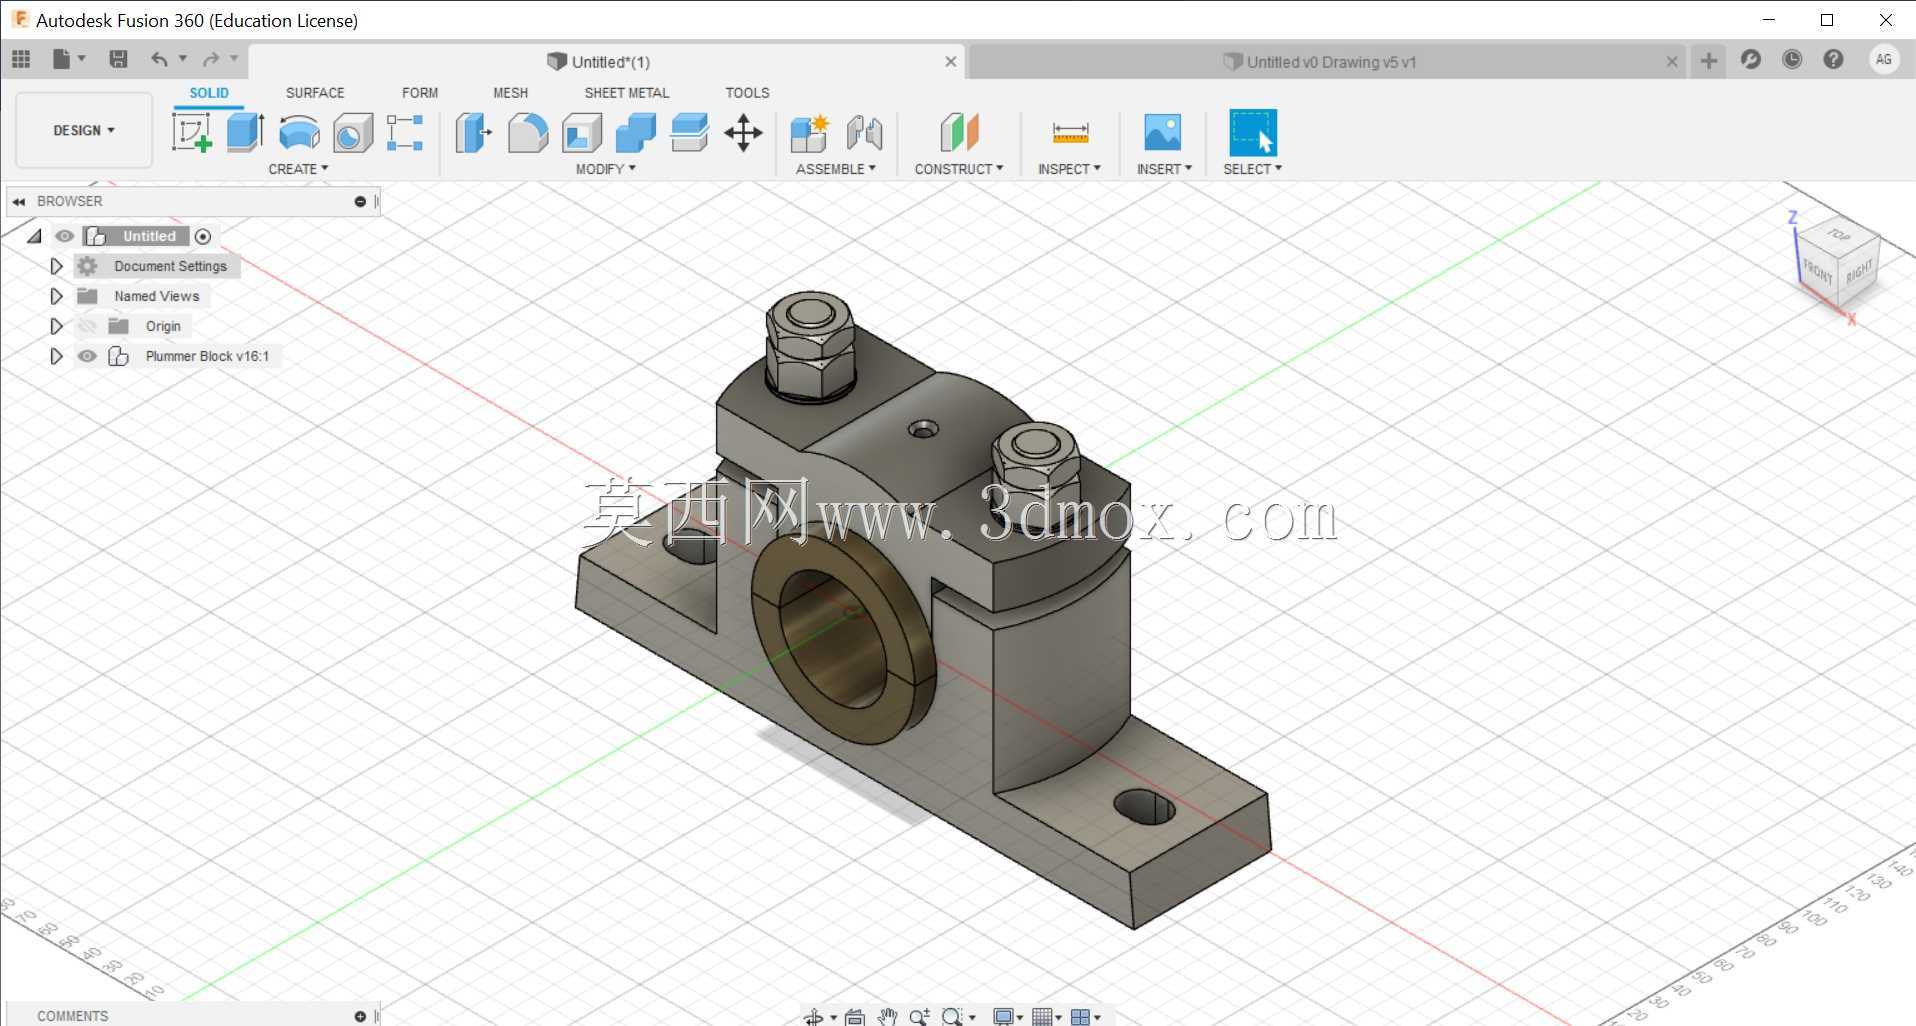
Task: Open the Help question mark icon
Action: point(1833,59)
